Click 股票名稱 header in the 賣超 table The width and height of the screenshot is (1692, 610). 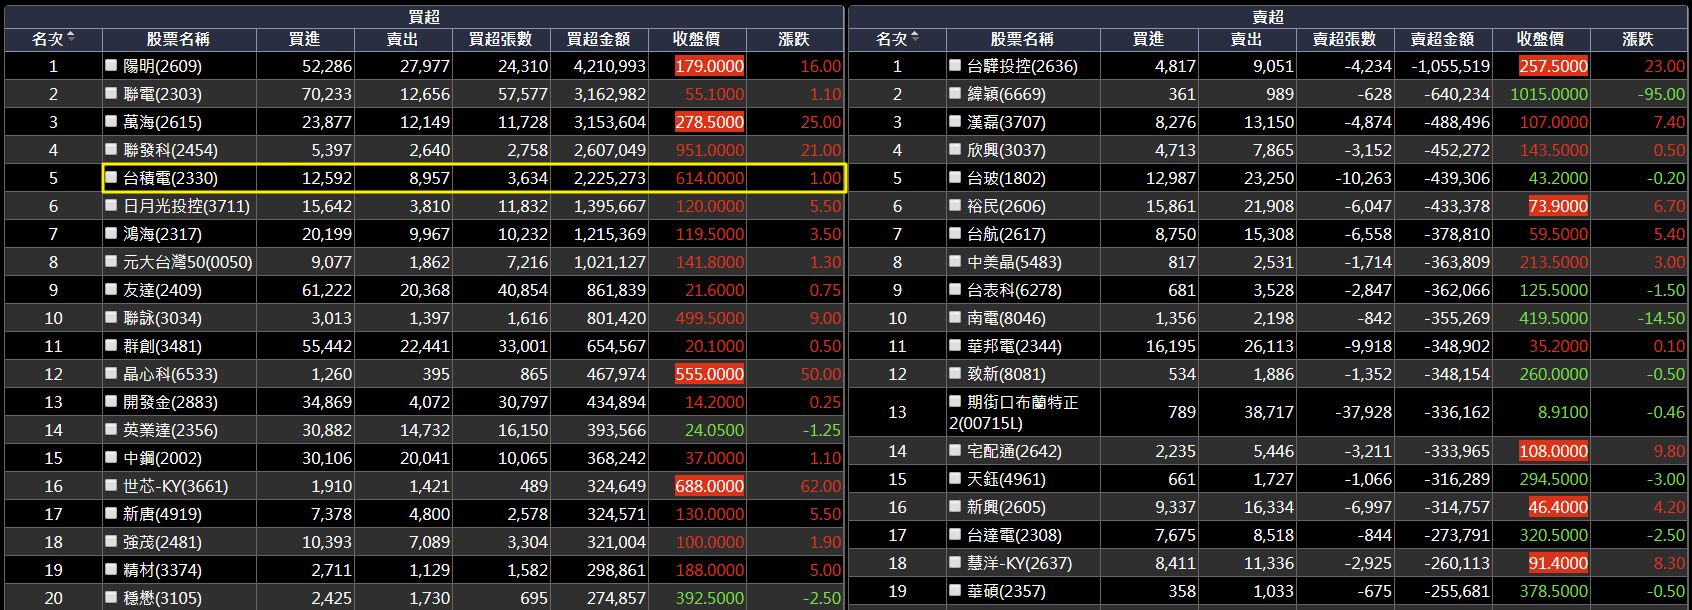pyautogui.click(x=1022, y=39)
